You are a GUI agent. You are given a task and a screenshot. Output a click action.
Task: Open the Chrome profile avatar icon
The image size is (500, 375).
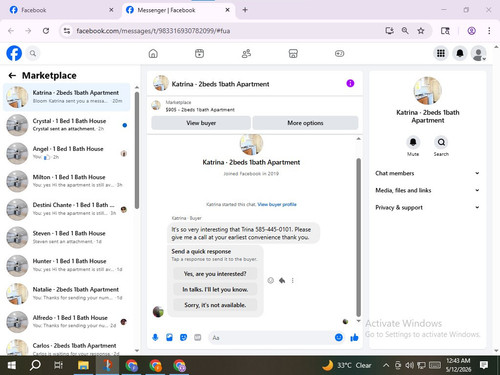pos(471,31)
